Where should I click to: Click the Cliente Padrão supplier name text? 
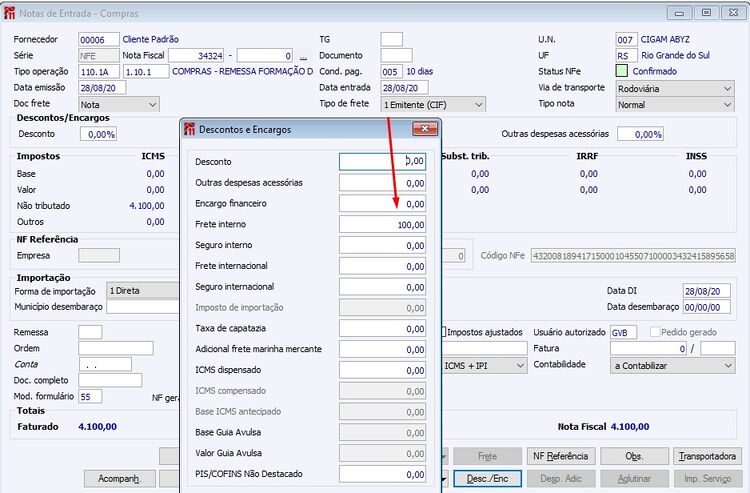pyautogui.click(x=151, y=39)
